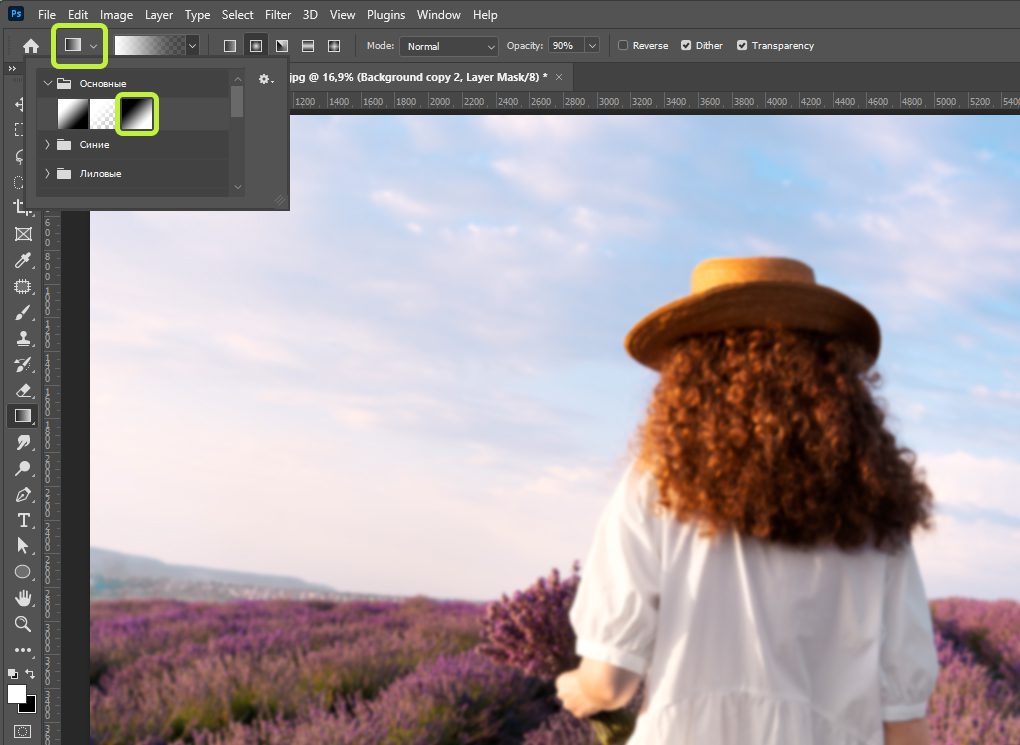This screenshot has height=745, width=1020.
Task: Expand the Синие gradient folder
Action: [47, 144]
